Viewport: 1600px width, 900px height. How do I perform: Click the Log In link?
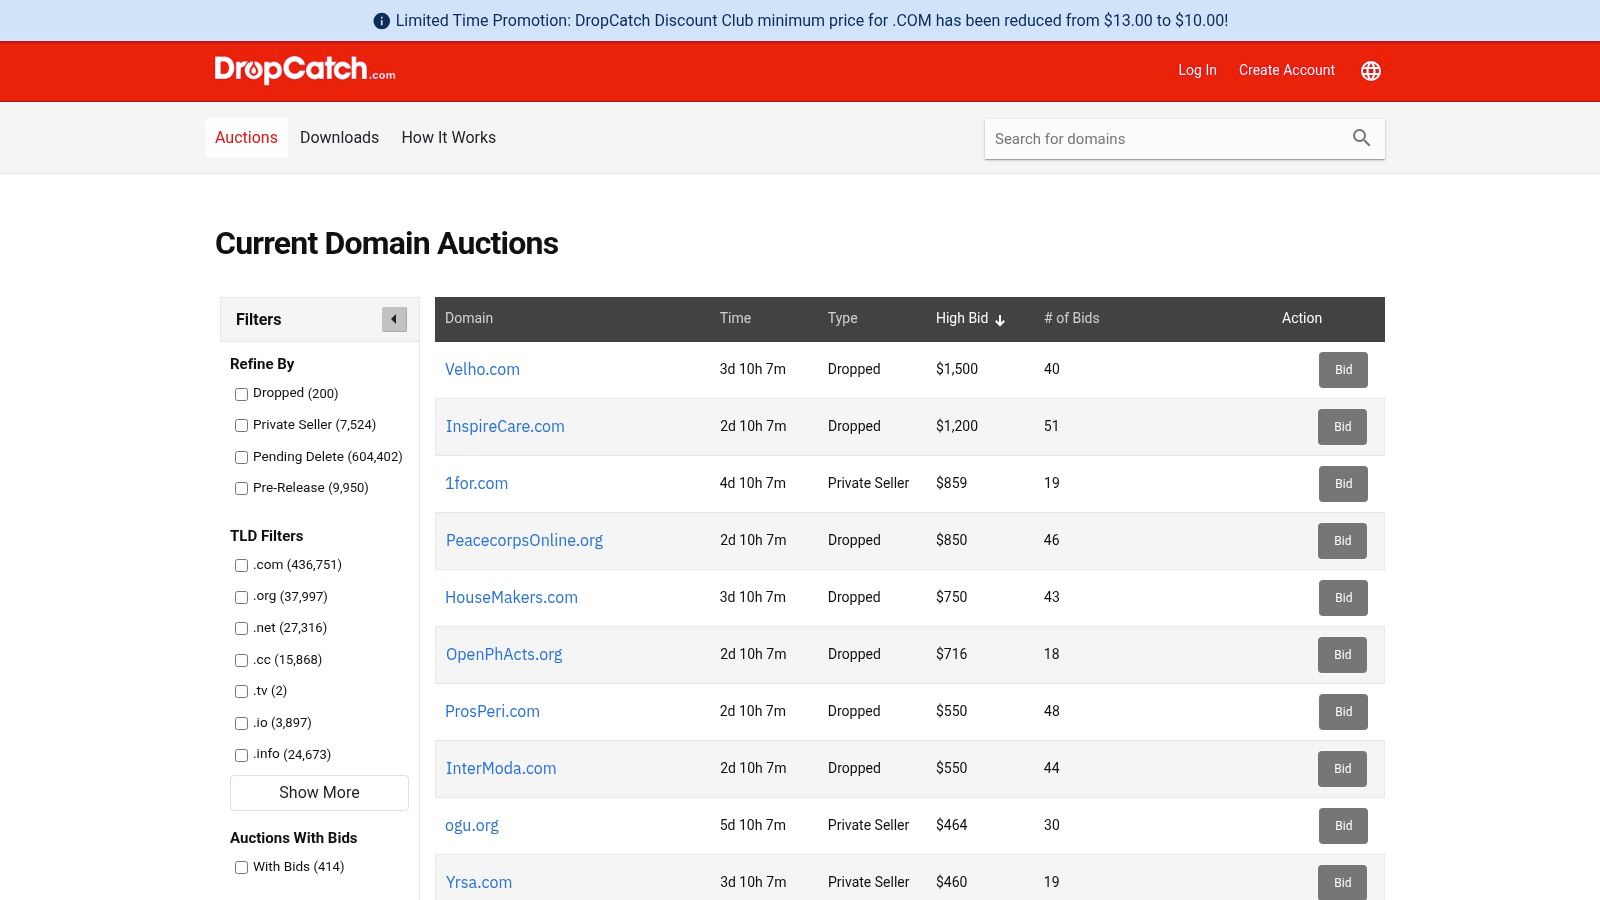pyautogui.click(x=1197, y=70)
